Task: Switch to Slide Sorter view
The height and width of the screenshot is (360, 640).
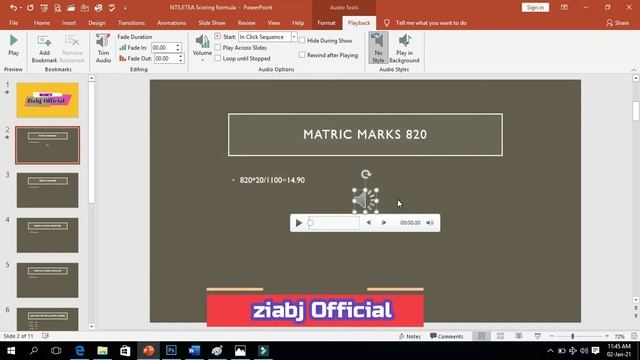Action: [500, 336]
